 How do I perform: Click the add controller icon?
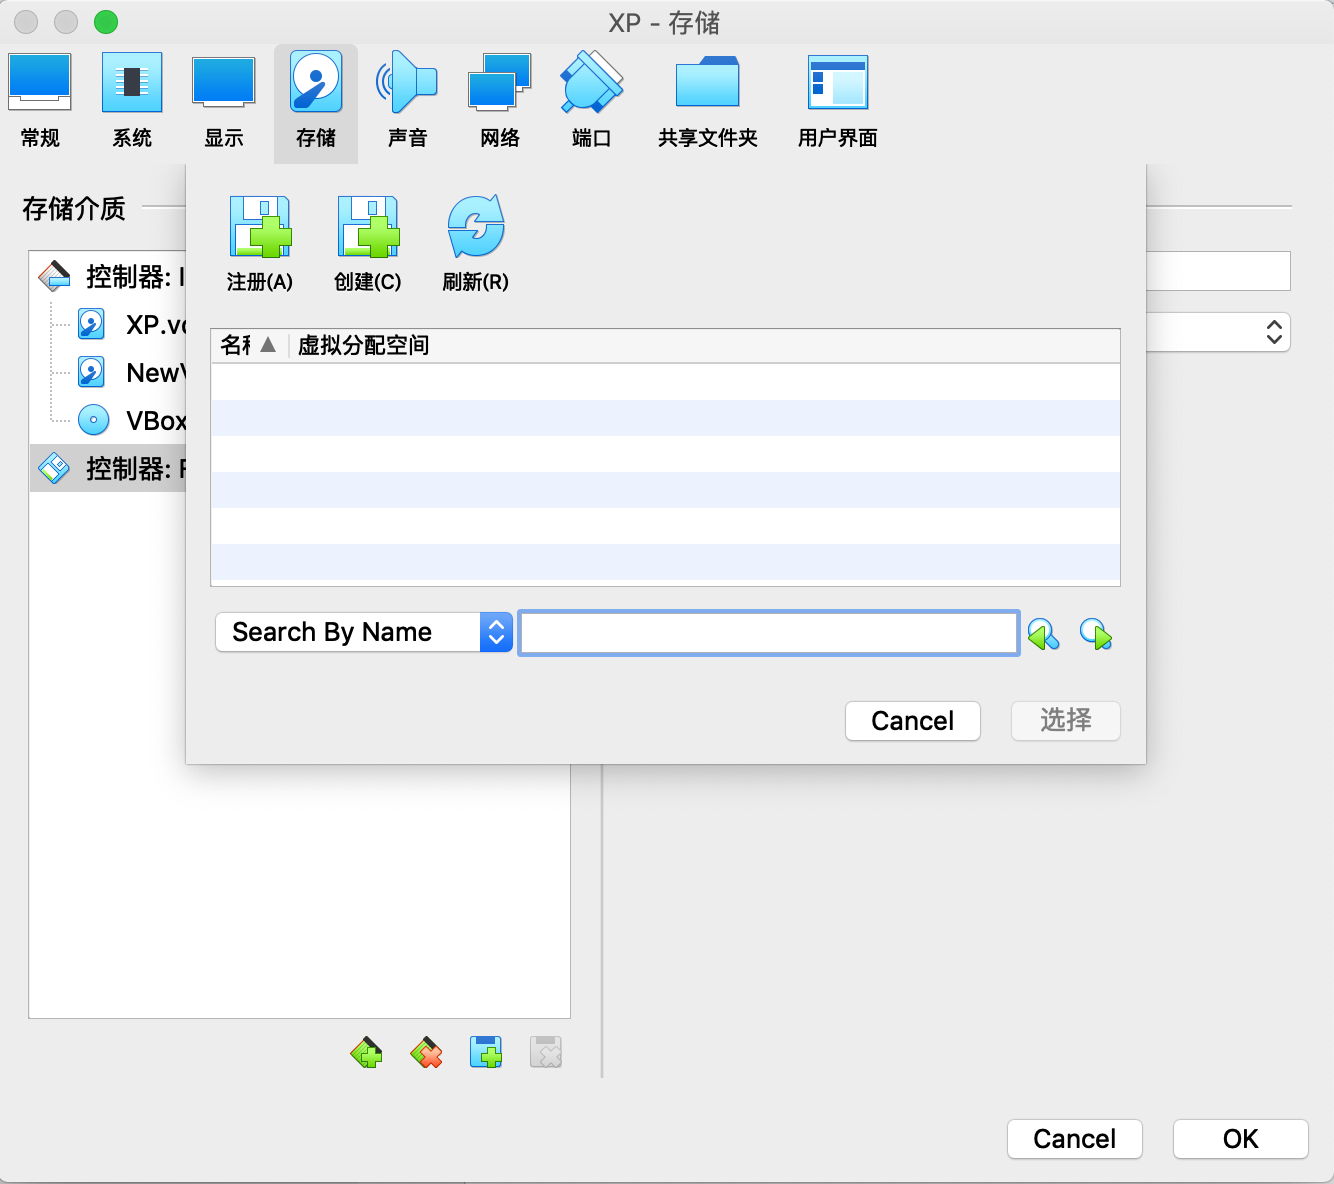pyautogui.click(x=366, y=1052)
